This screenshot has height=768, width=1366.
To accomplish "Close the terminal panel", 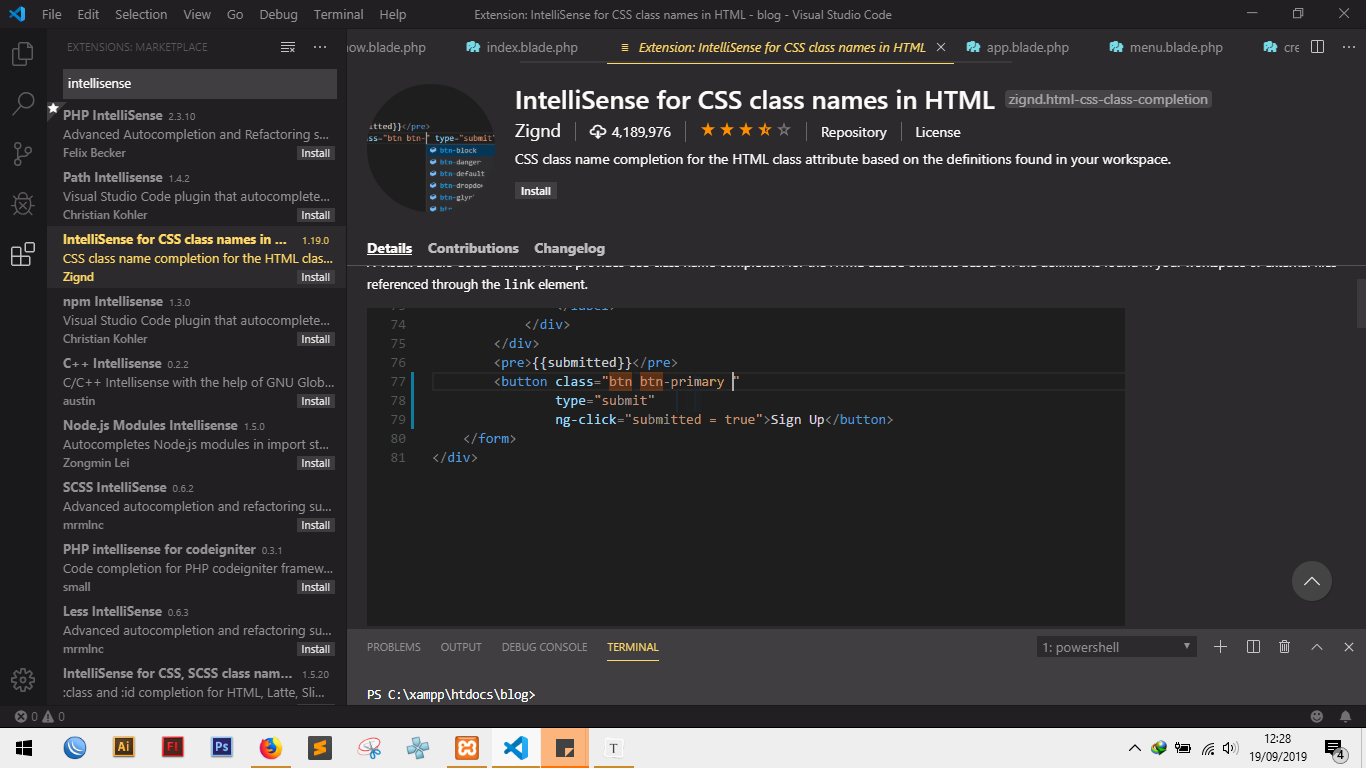I will click(x=1349, y=647).
